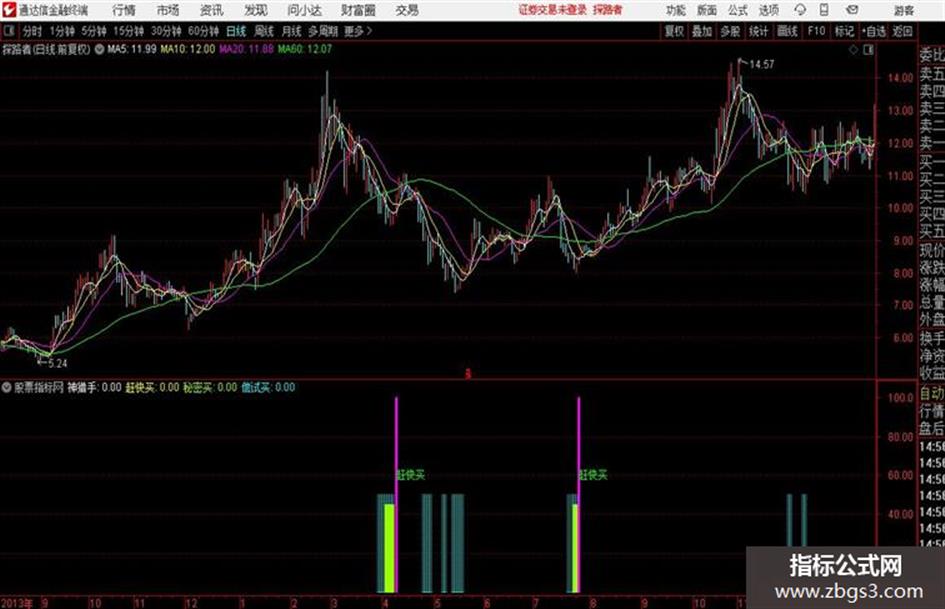Select the 日线 daily period tab
This screenshot has width=945, height=609.
click(x=236, y=31)
